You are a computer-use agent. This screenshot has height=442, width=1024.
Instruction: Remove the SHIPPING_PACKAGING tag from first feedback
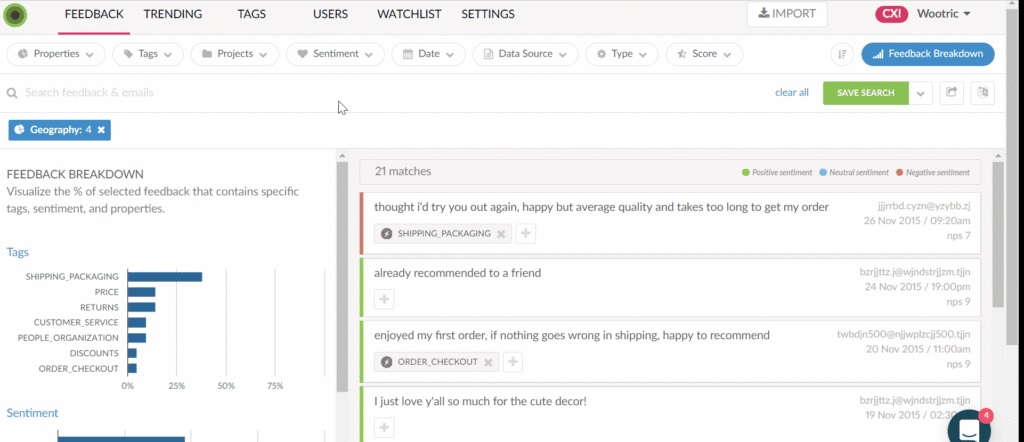[501, 234]
